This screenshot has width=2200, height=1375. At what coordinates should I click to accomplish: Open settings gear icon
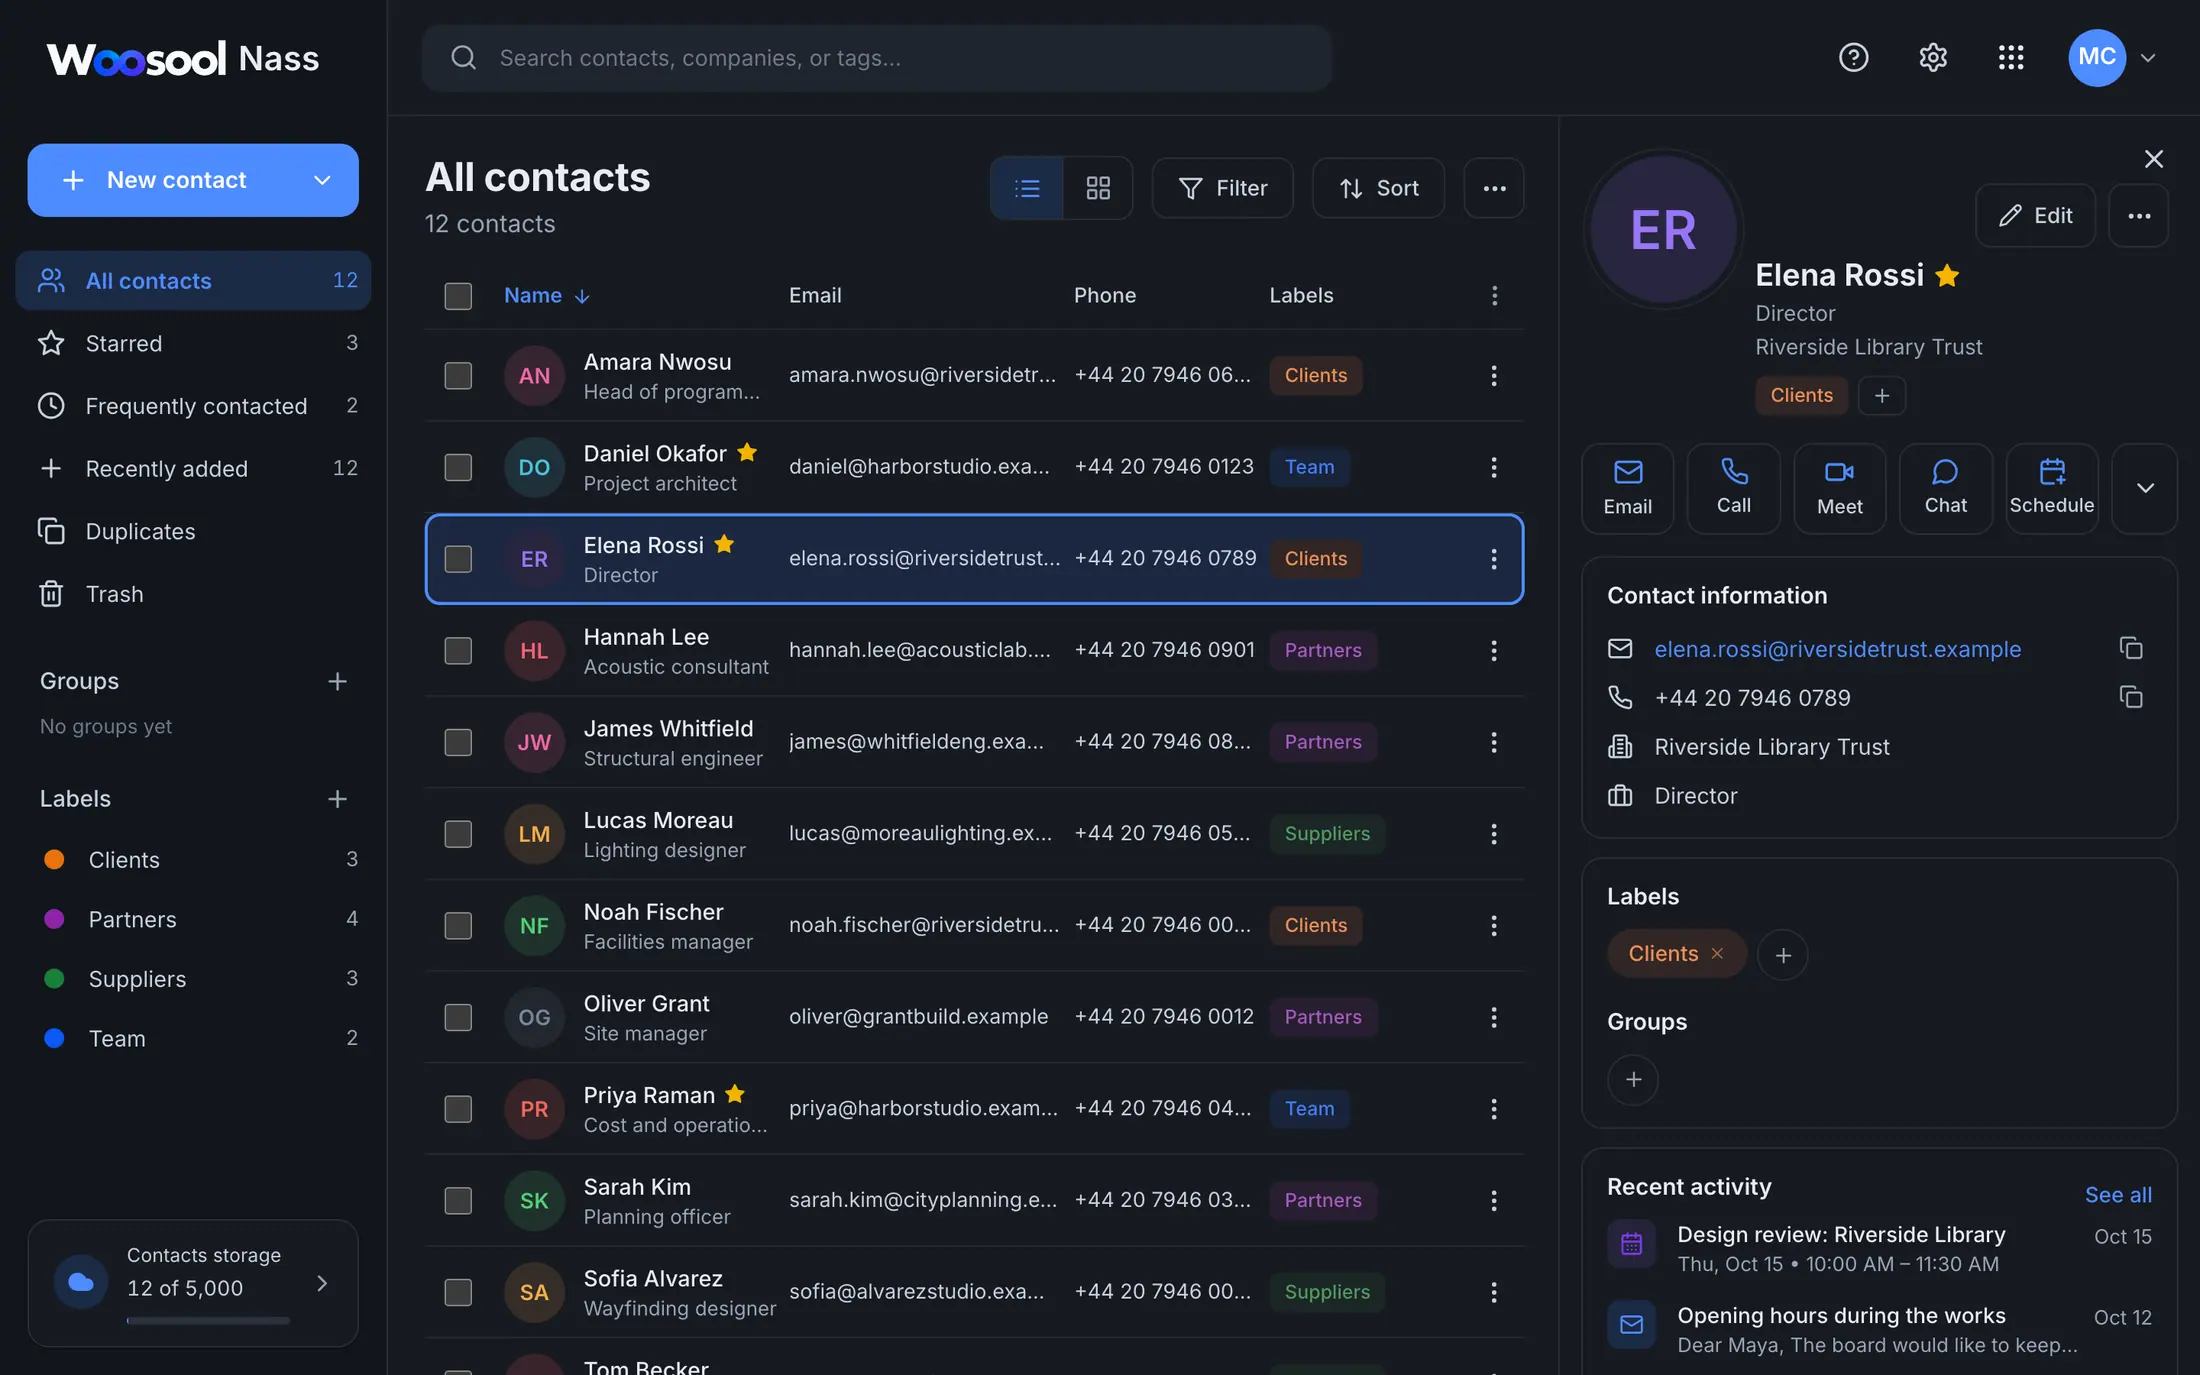[x=1932, y=58]
